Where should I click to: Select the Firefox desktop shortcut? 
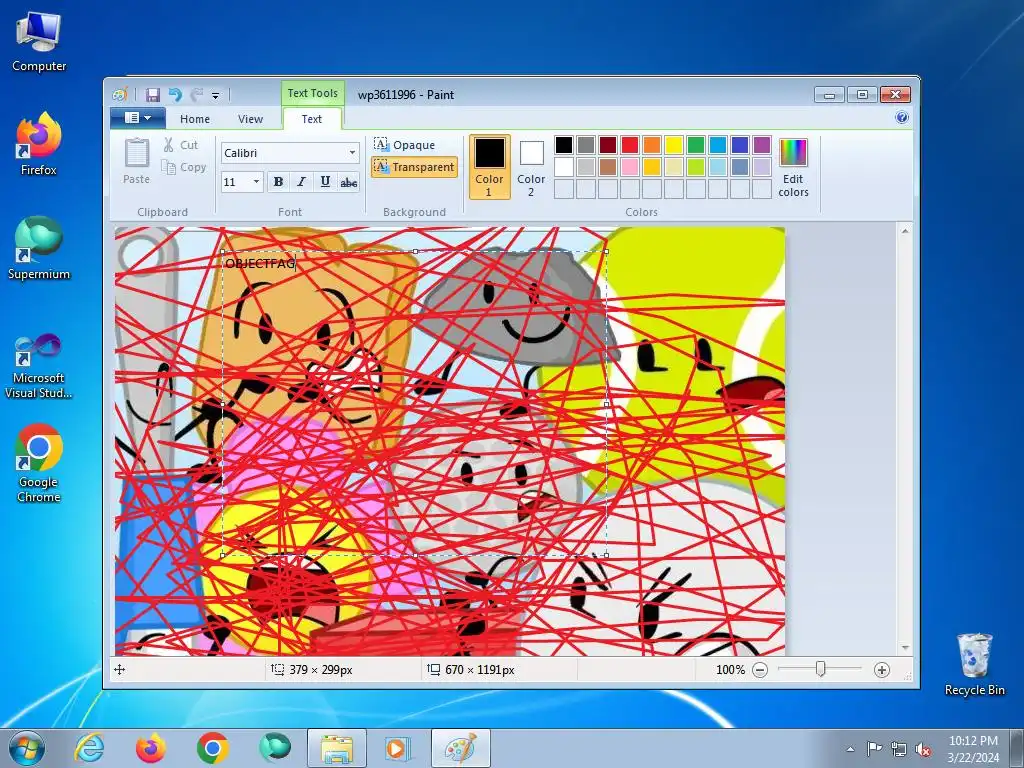tap(39, 144)
